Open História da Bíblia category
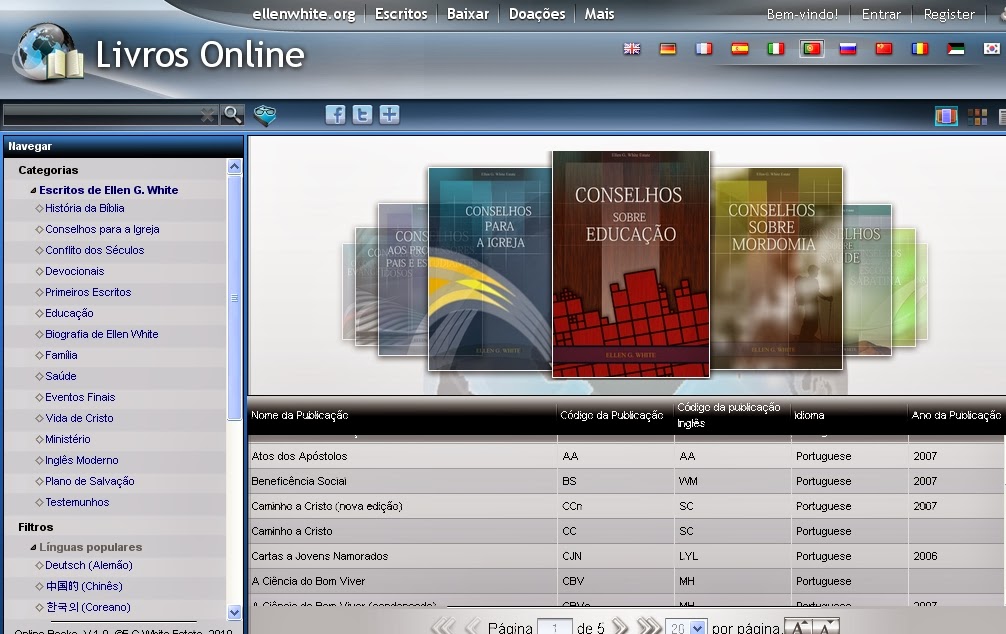The image size is (1006, 634). tap(85, 208)
